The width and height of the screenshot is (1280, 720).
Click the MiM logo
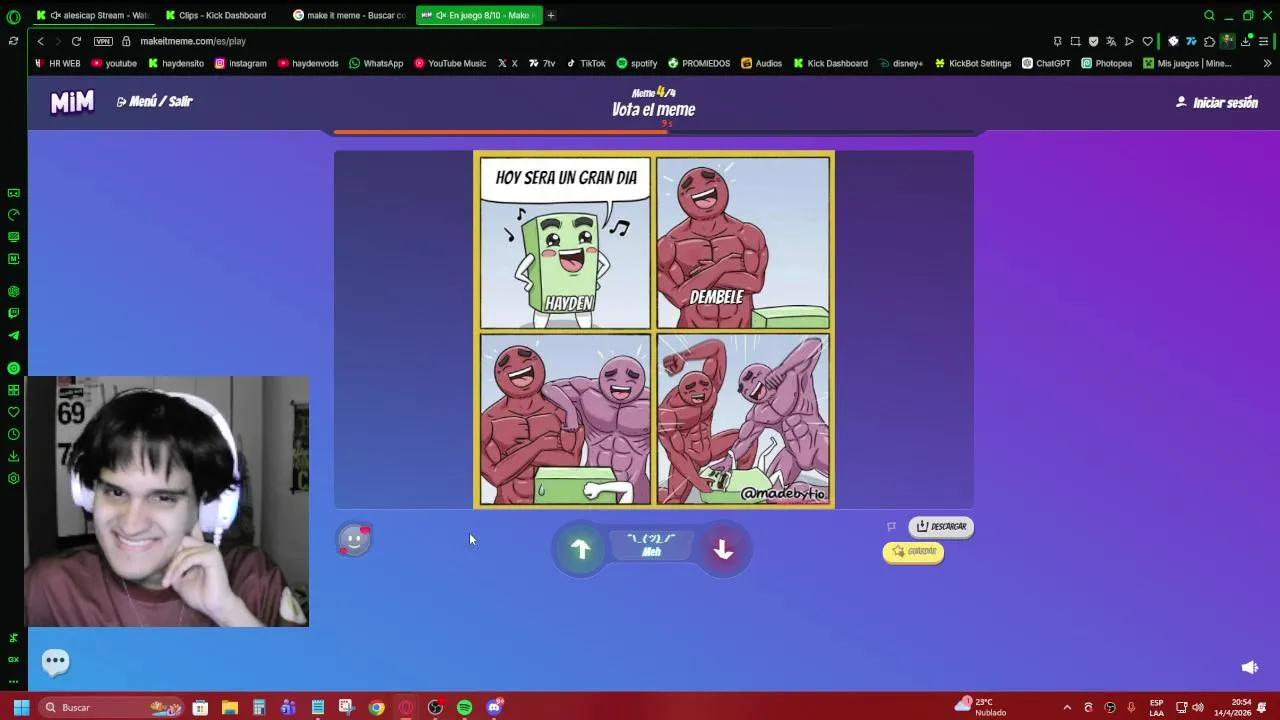[72, 102]
